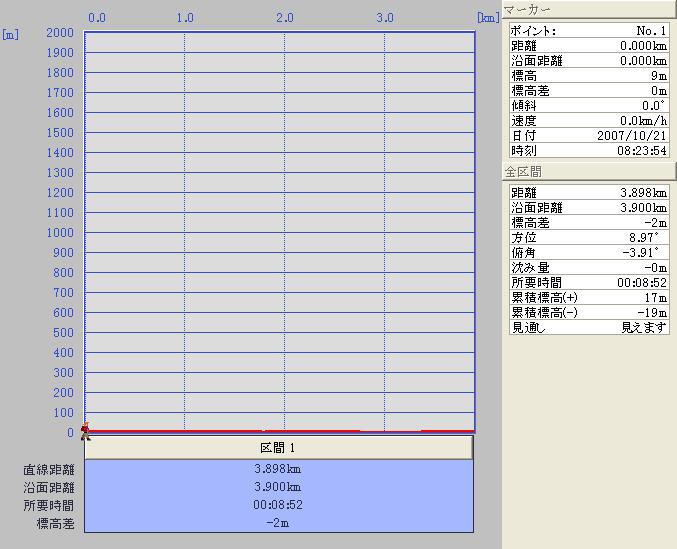Click the 時刻 08:23:54 field
This screenshot has height=549, width=677.
click(588, 151)
